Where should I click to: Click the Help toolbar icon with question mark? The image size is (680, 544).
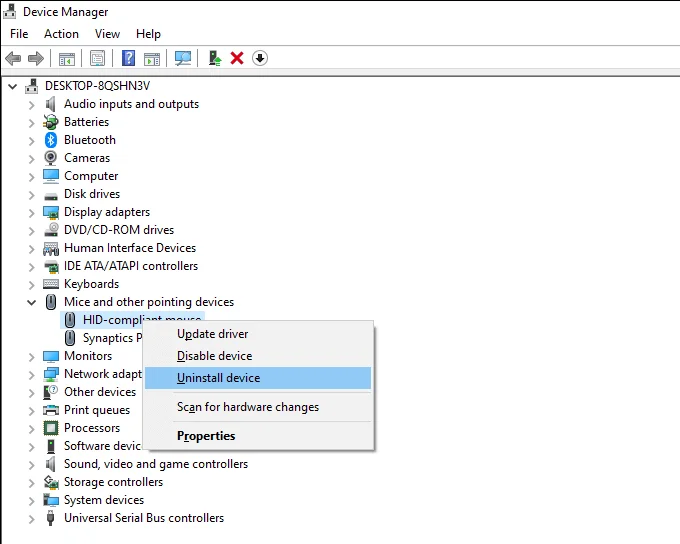128,58
